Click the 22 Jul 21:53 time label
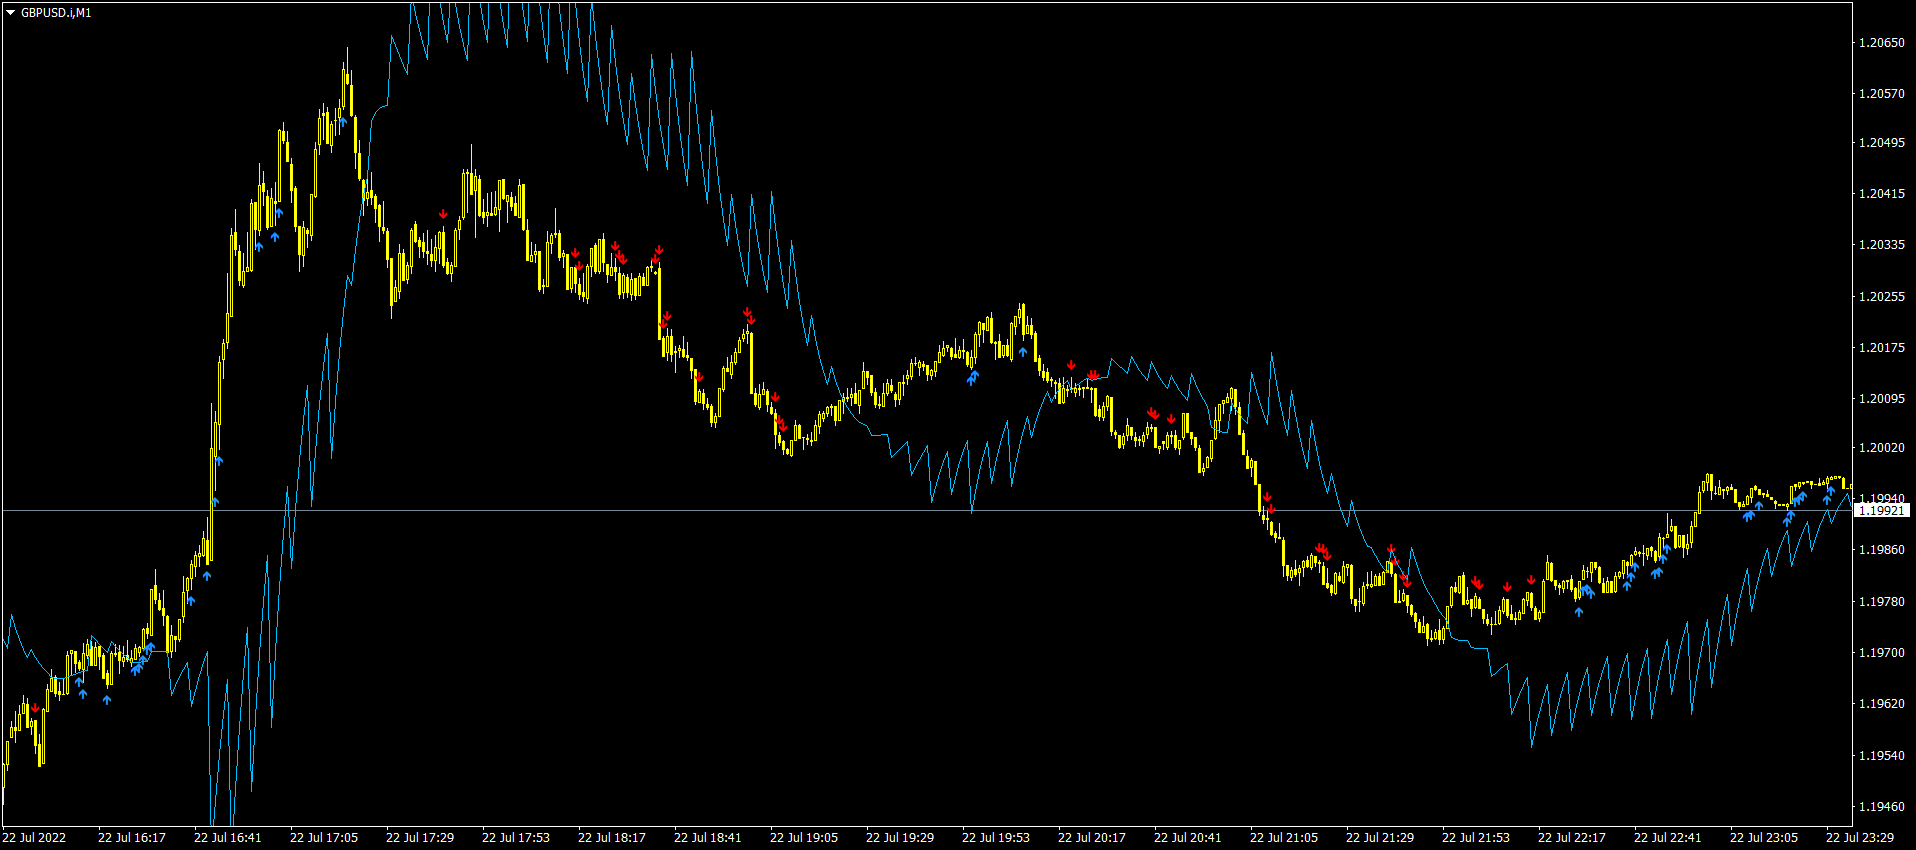The height and width of the screenshot is (850, 1916). coord(1476,838)
